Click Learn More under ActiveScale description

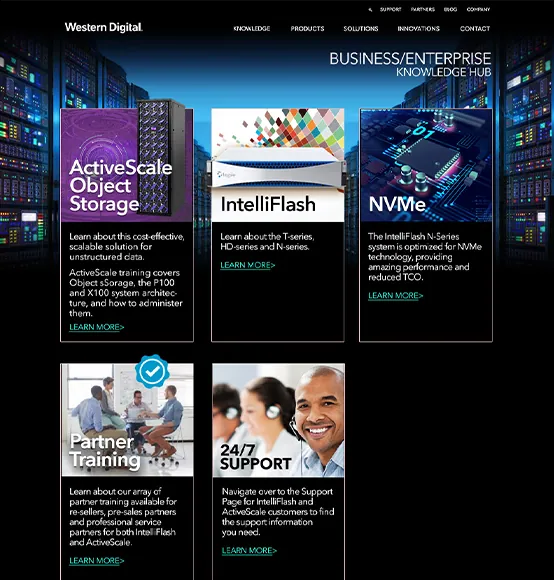(x=97, y=327)
